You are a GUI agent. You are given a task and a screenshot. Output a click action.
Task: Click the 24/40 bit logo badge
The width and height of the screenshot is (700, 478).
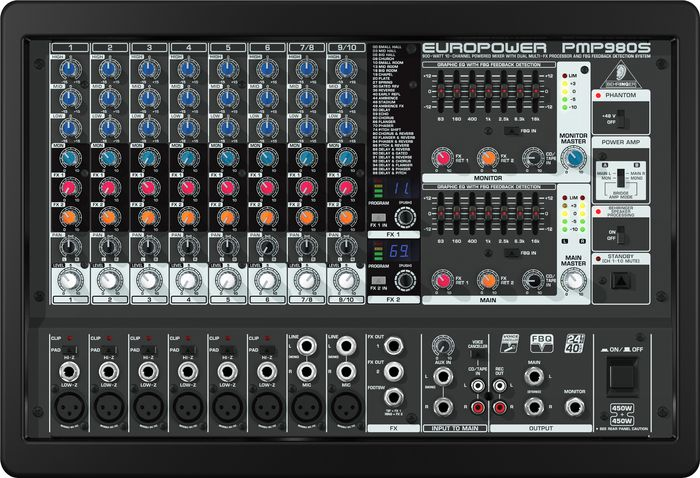tap(575, 344)
